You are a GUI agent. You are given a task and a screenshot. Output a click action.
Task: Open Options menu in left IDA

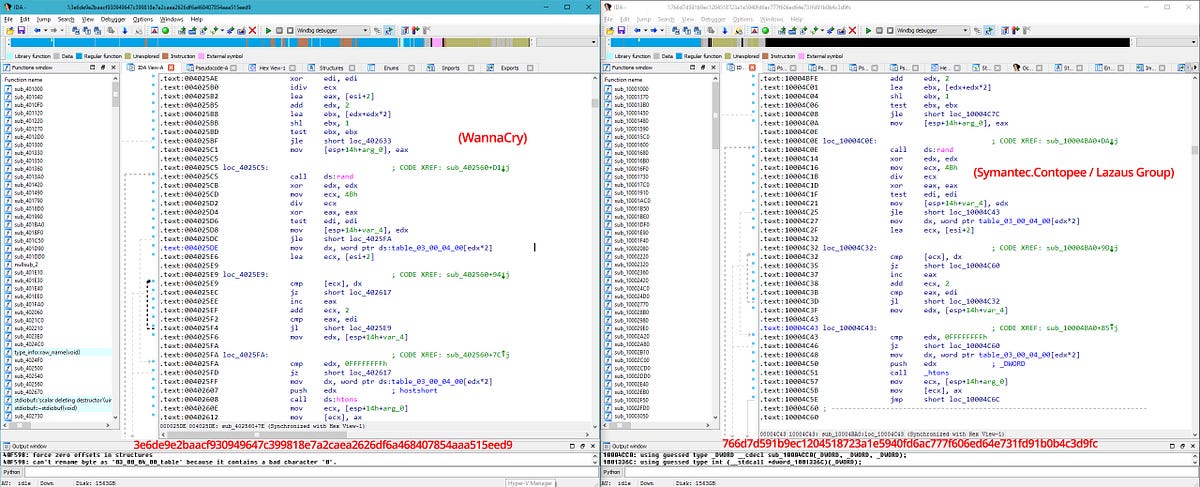coord(143,19)
